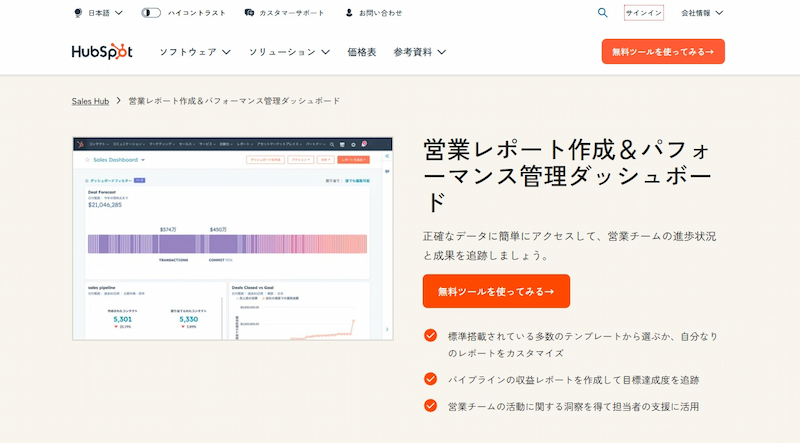The image size is (800, 443).
Task: Go home via the HubSpot logo
Action: (x=102, y=52)
